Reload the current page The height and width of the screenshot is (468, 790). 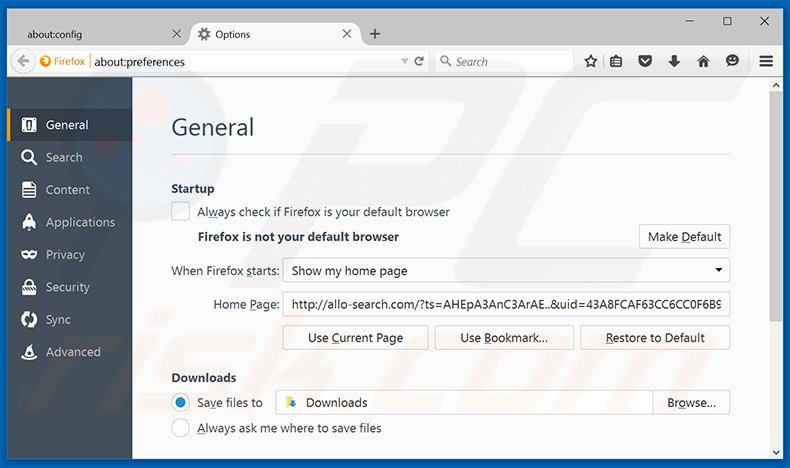(x=419, y=61)
